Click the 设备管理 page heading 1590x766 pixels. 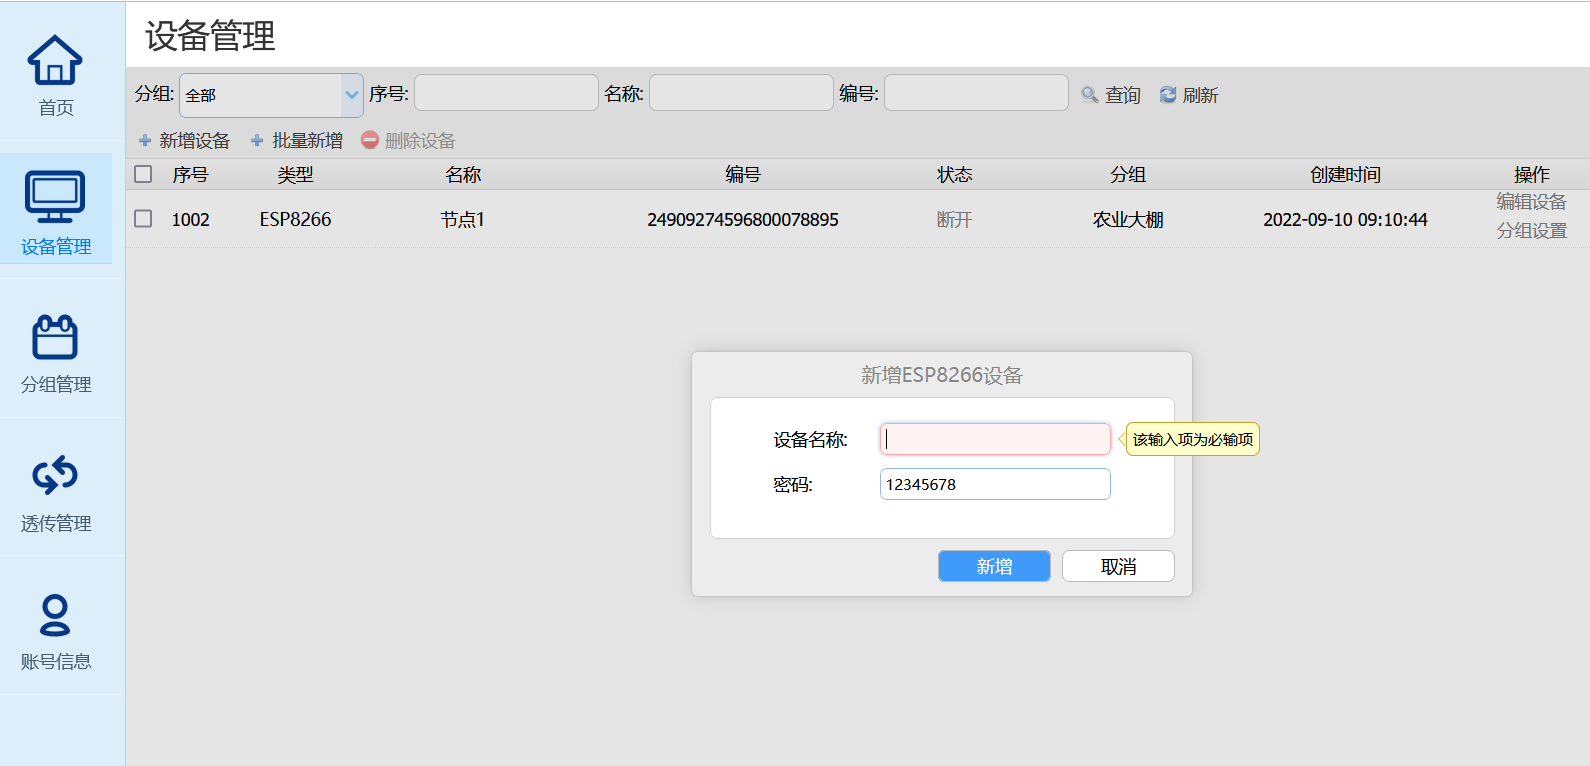(x=210, y=36)
